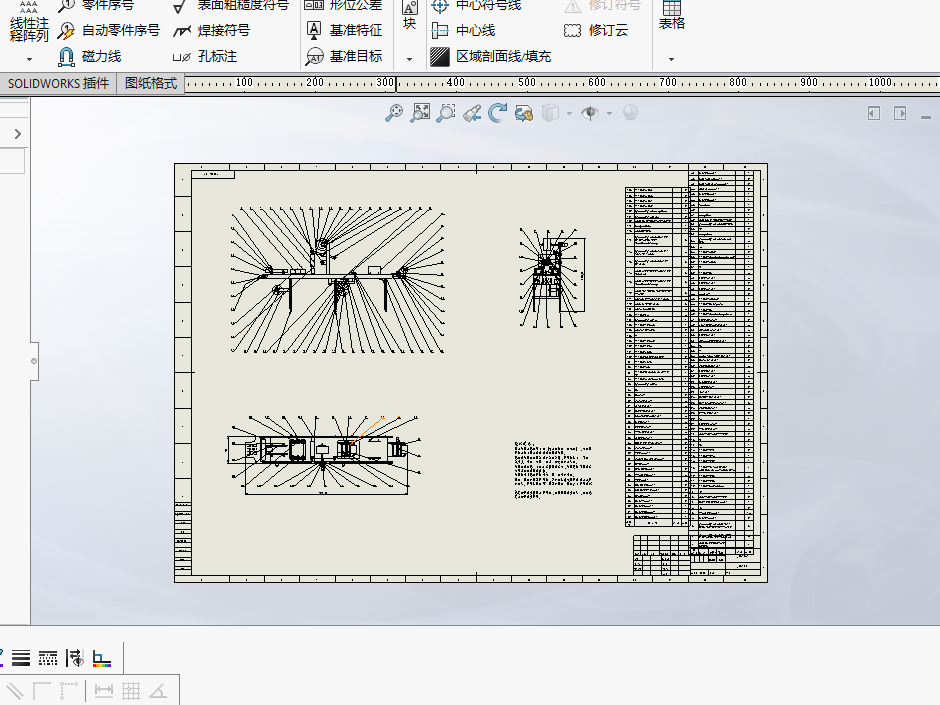Choose the Datum Target (基准目标) tool
The width and height of the screenshot is (940, 705).
pyautogui.click(x=344, y=57)
